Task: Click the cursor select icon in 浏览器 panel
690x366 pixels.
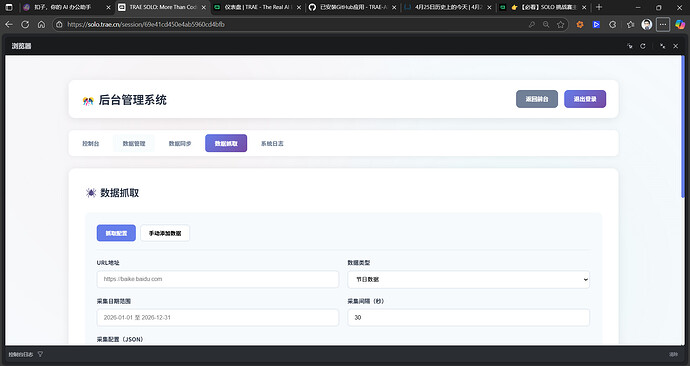Action: click(x=630, y=46)
